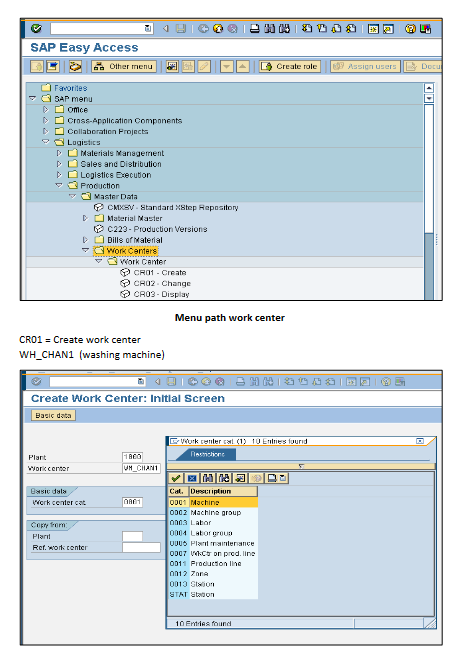This screenshot has width=456, height=660.
Task: Click the Plant field showing 1000
Action: click(x=133, y=457)
